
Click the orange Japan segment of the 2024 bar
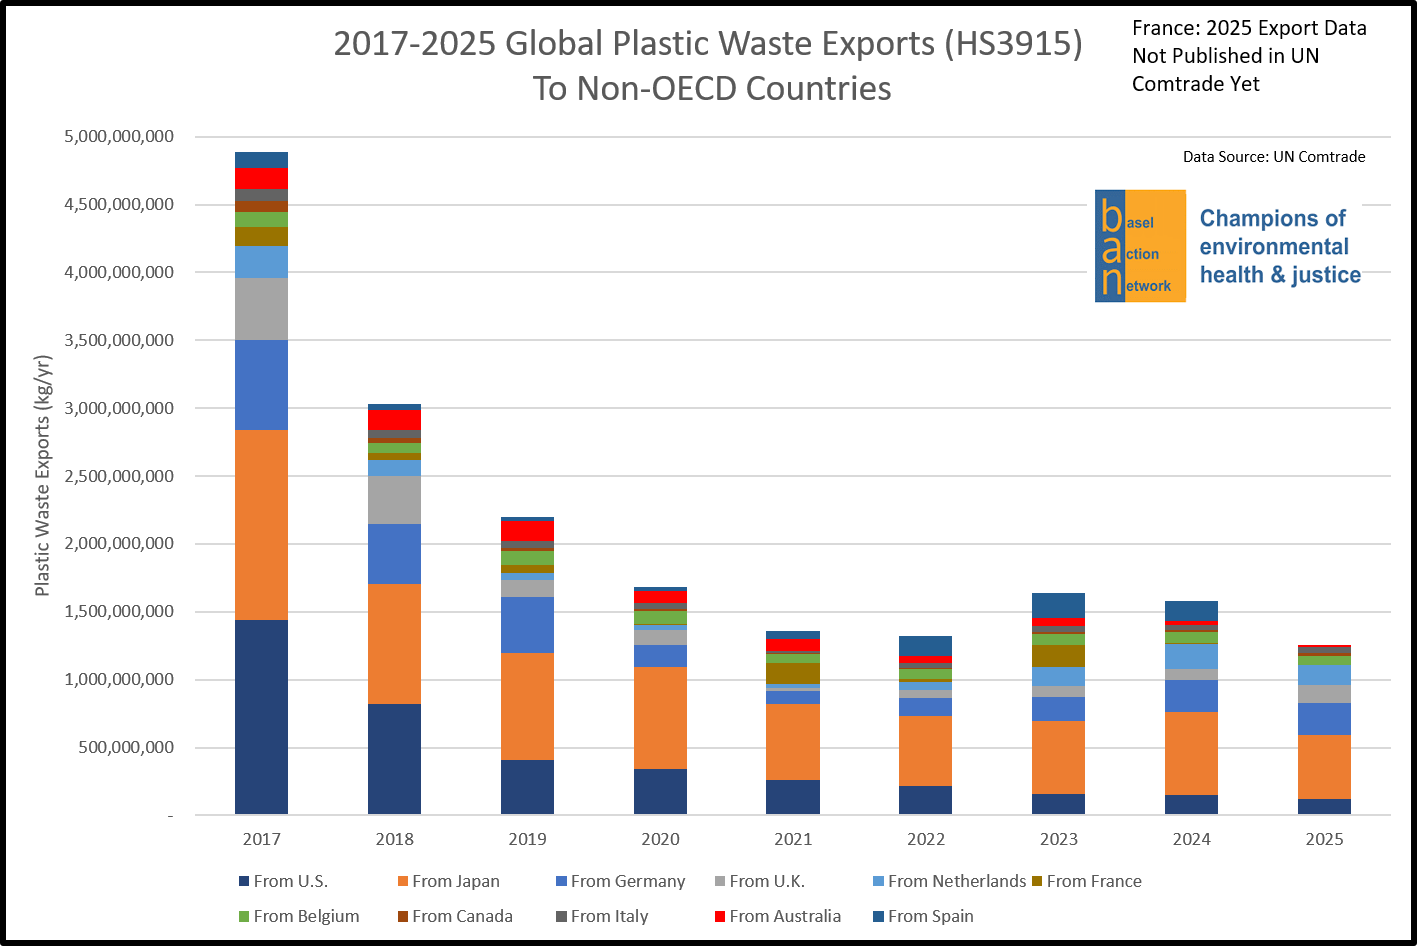(x=1192, y=753)
